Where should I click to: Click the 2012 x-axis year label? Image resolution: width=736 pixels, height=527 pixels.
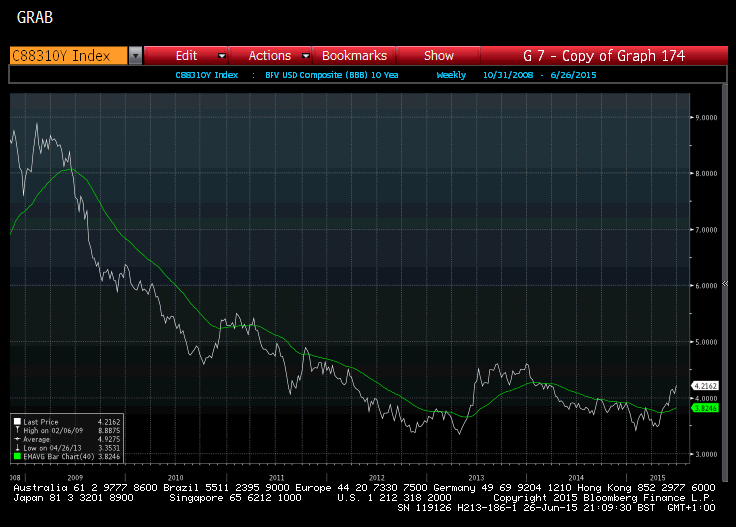[376, 478]
